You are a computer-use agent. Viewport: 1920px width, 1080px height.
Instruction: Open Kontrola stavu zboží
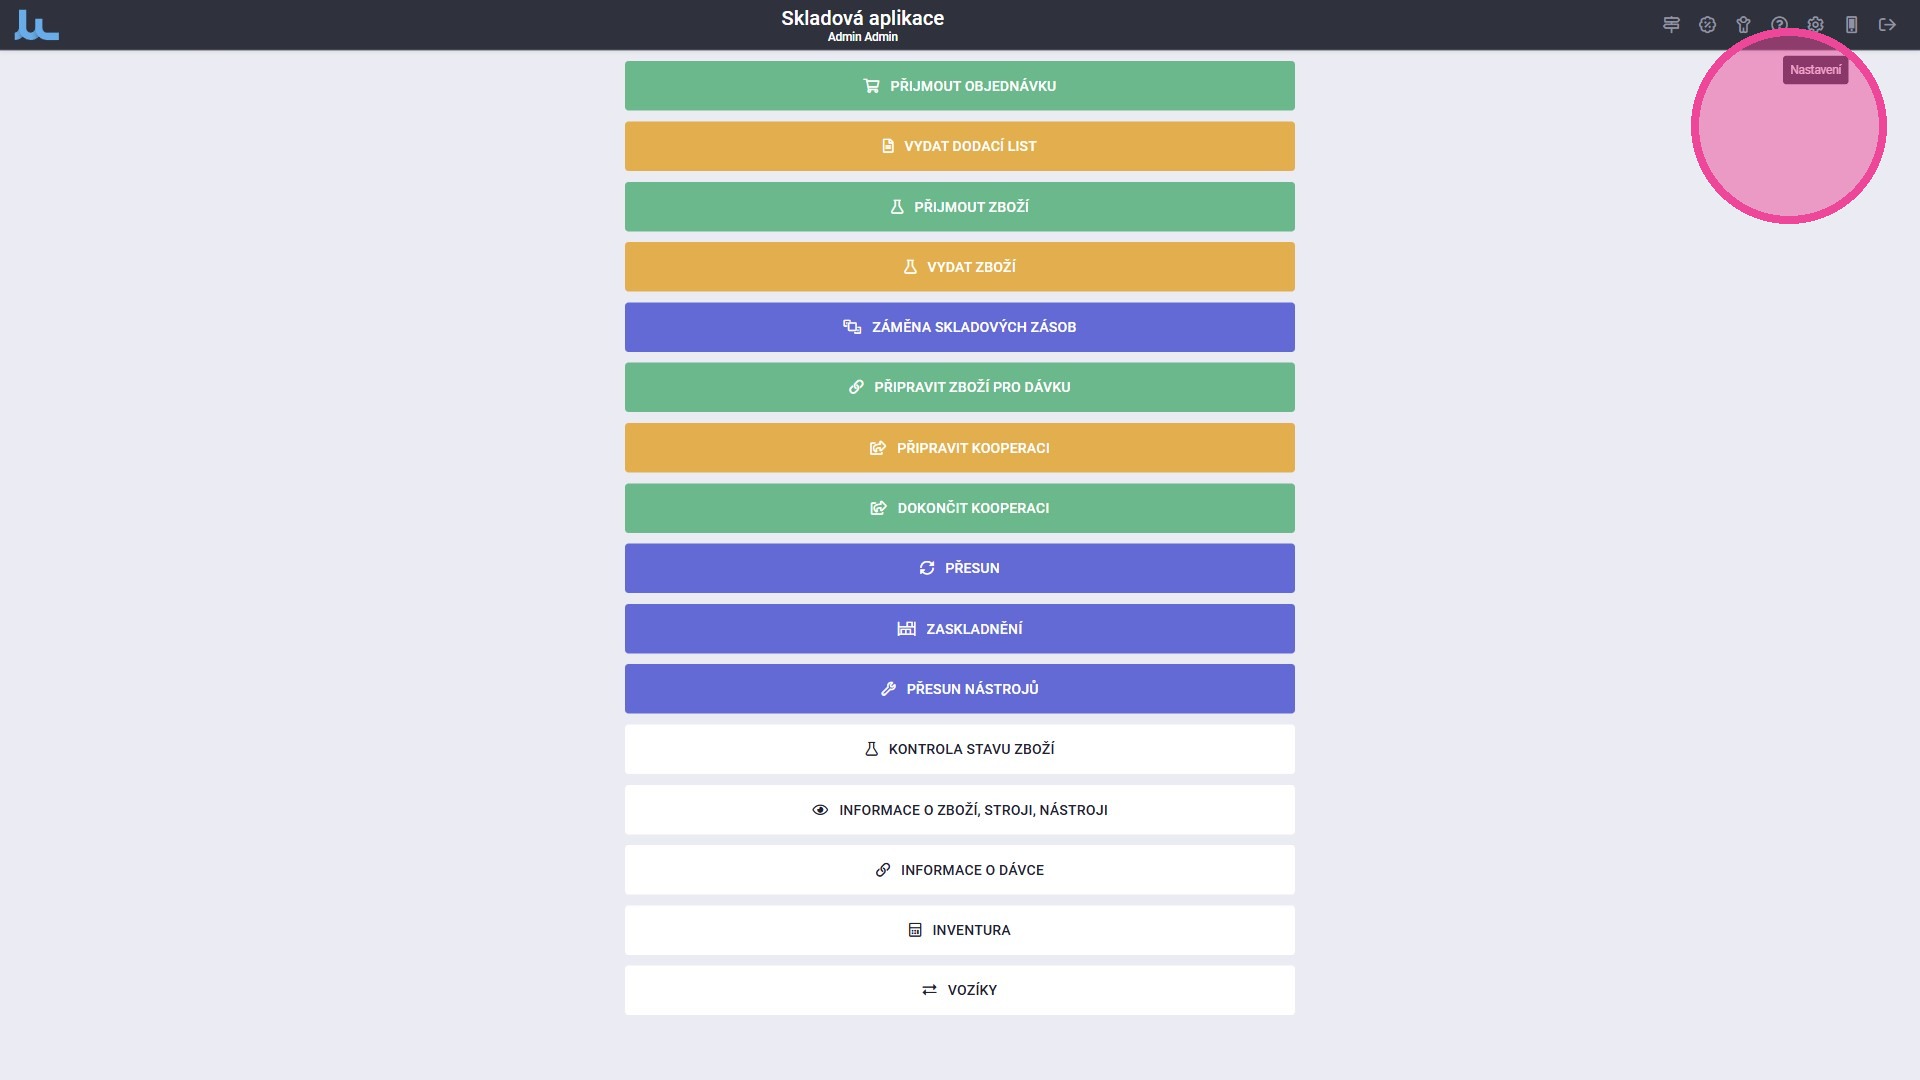[959, 749]
